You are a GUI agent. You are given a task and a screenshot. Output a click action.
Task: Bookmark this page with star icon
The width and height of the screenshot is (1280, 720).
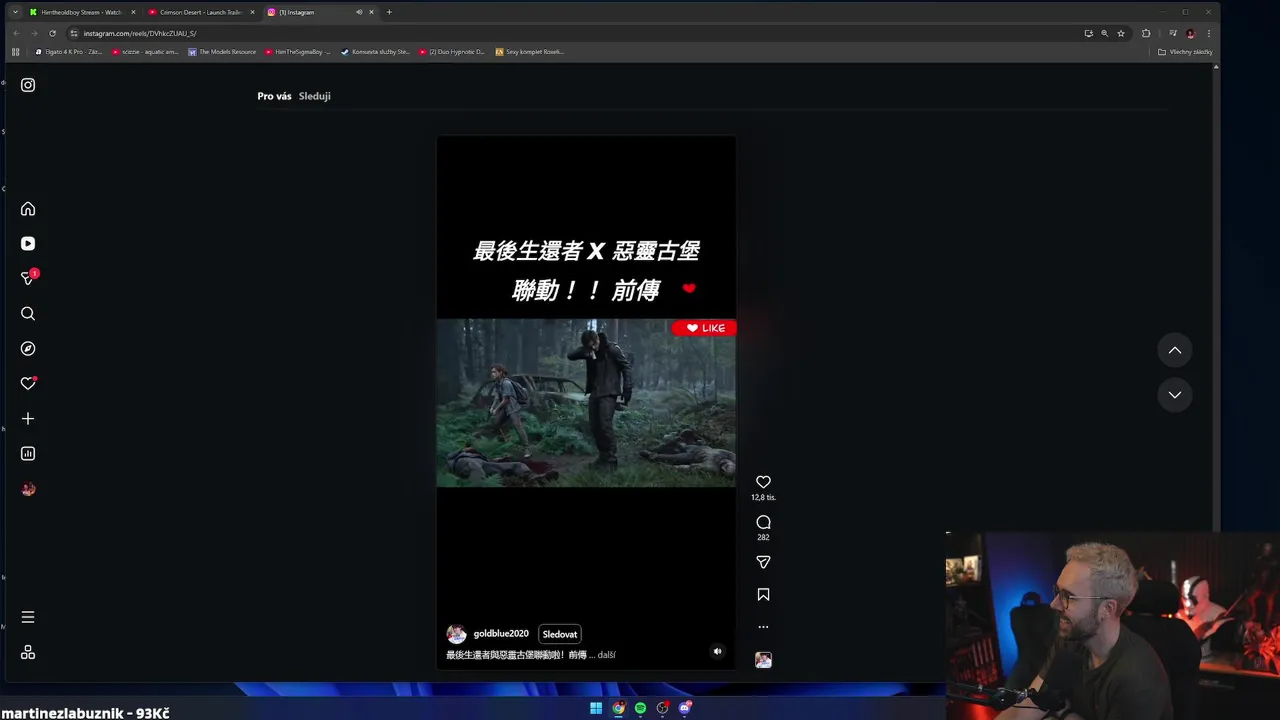1121,33
